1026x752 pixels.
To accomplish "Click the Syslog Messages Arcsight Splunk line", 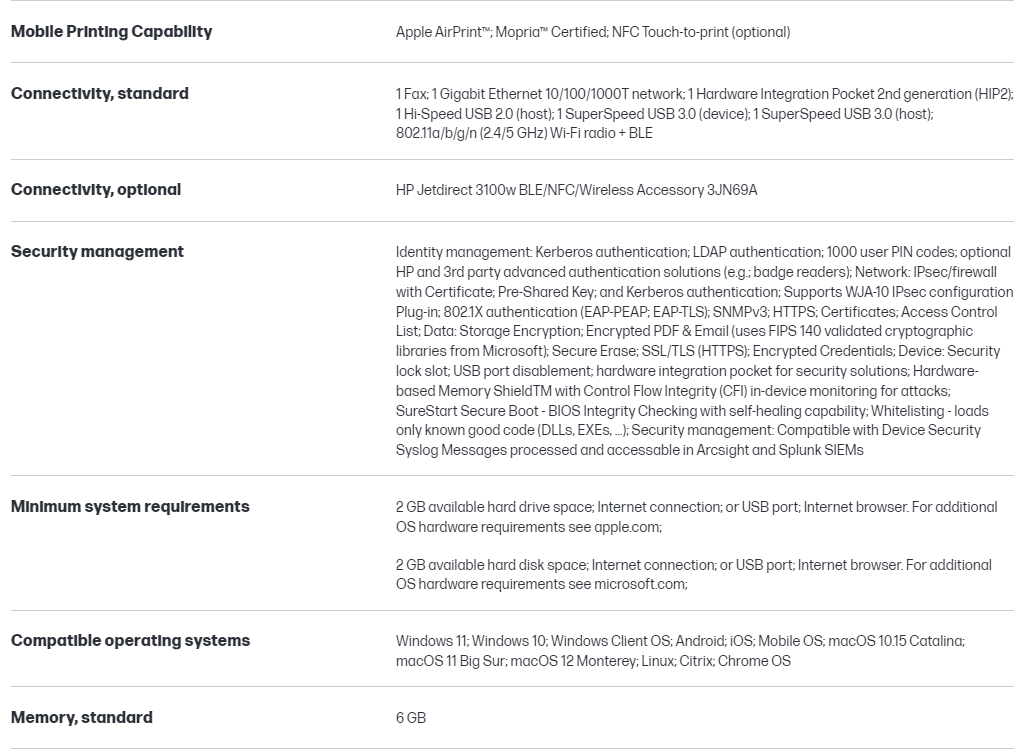I will tap(629, 450).
